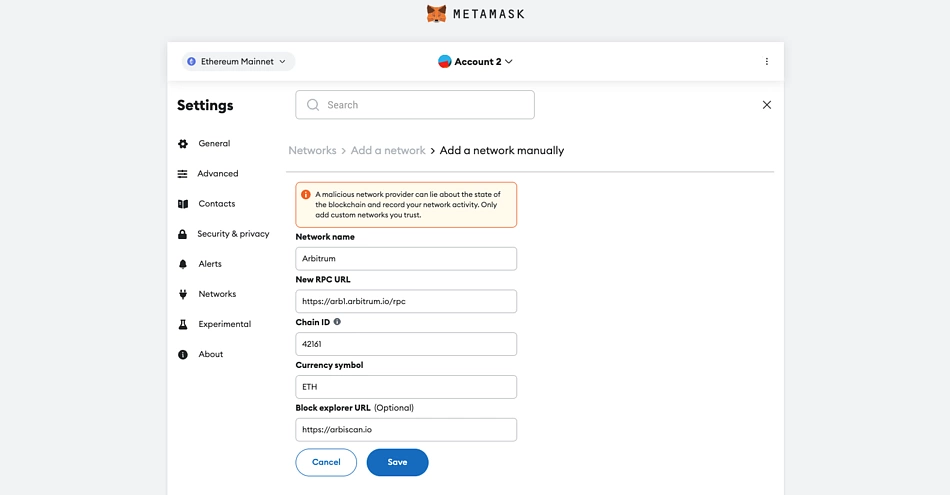The width and height of the screenshot is (950, 495).
Task: Return to Add a network breadcrumb
Action: 388,150
